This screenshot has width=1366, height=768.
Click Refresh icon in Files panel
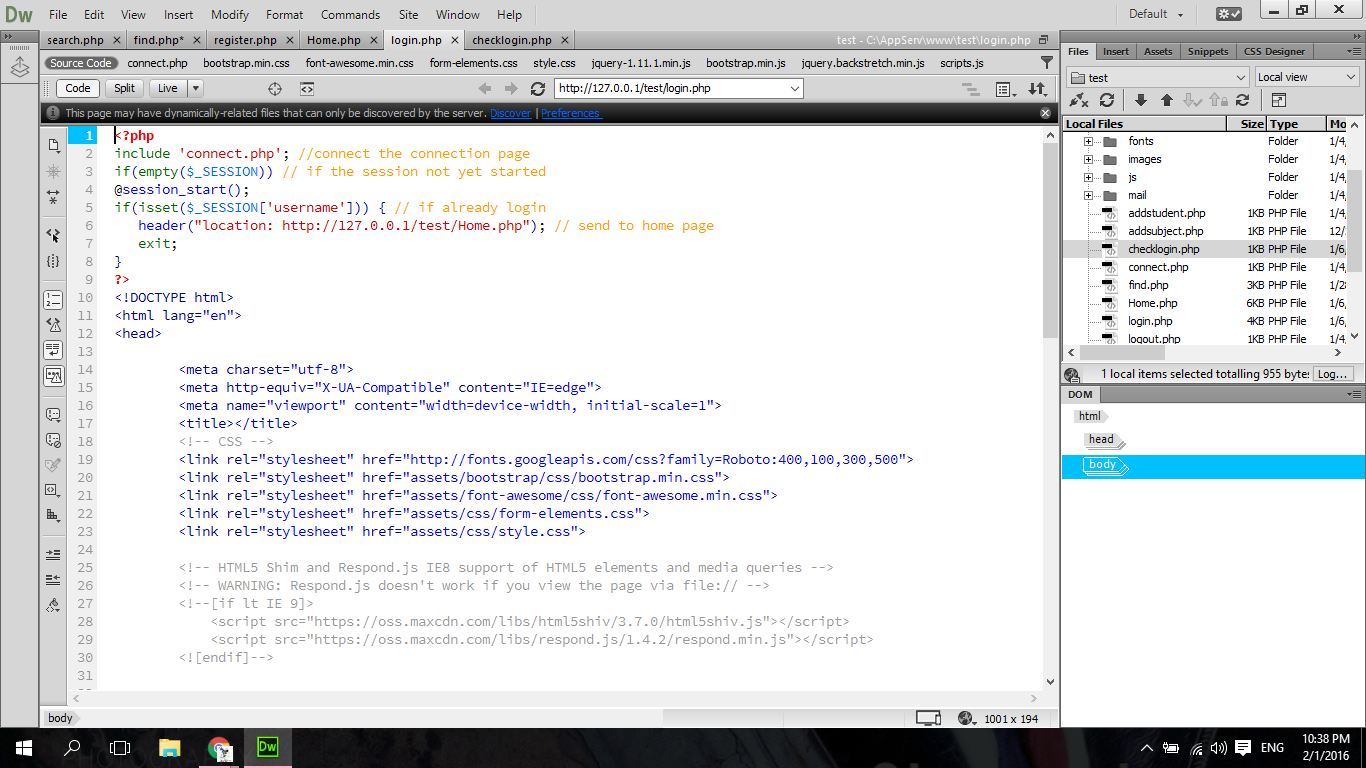[1107, 100]
